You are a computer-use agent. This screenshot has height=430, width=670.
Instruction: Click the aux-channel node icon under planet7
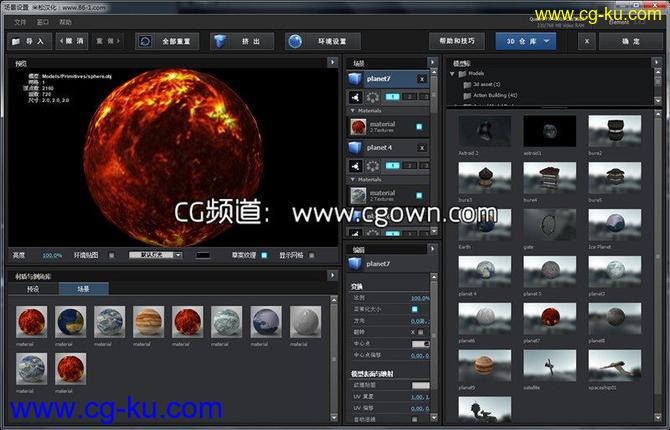click(x=356, y=97)
